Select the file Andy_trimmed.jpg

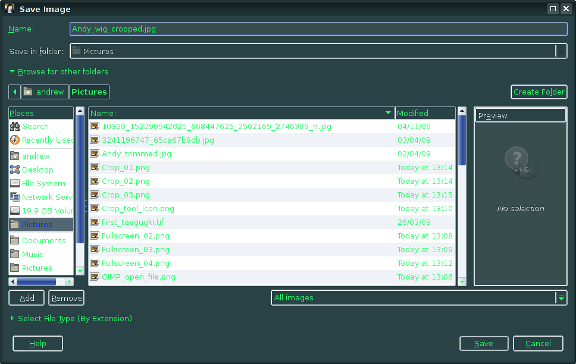click(273, 154)
